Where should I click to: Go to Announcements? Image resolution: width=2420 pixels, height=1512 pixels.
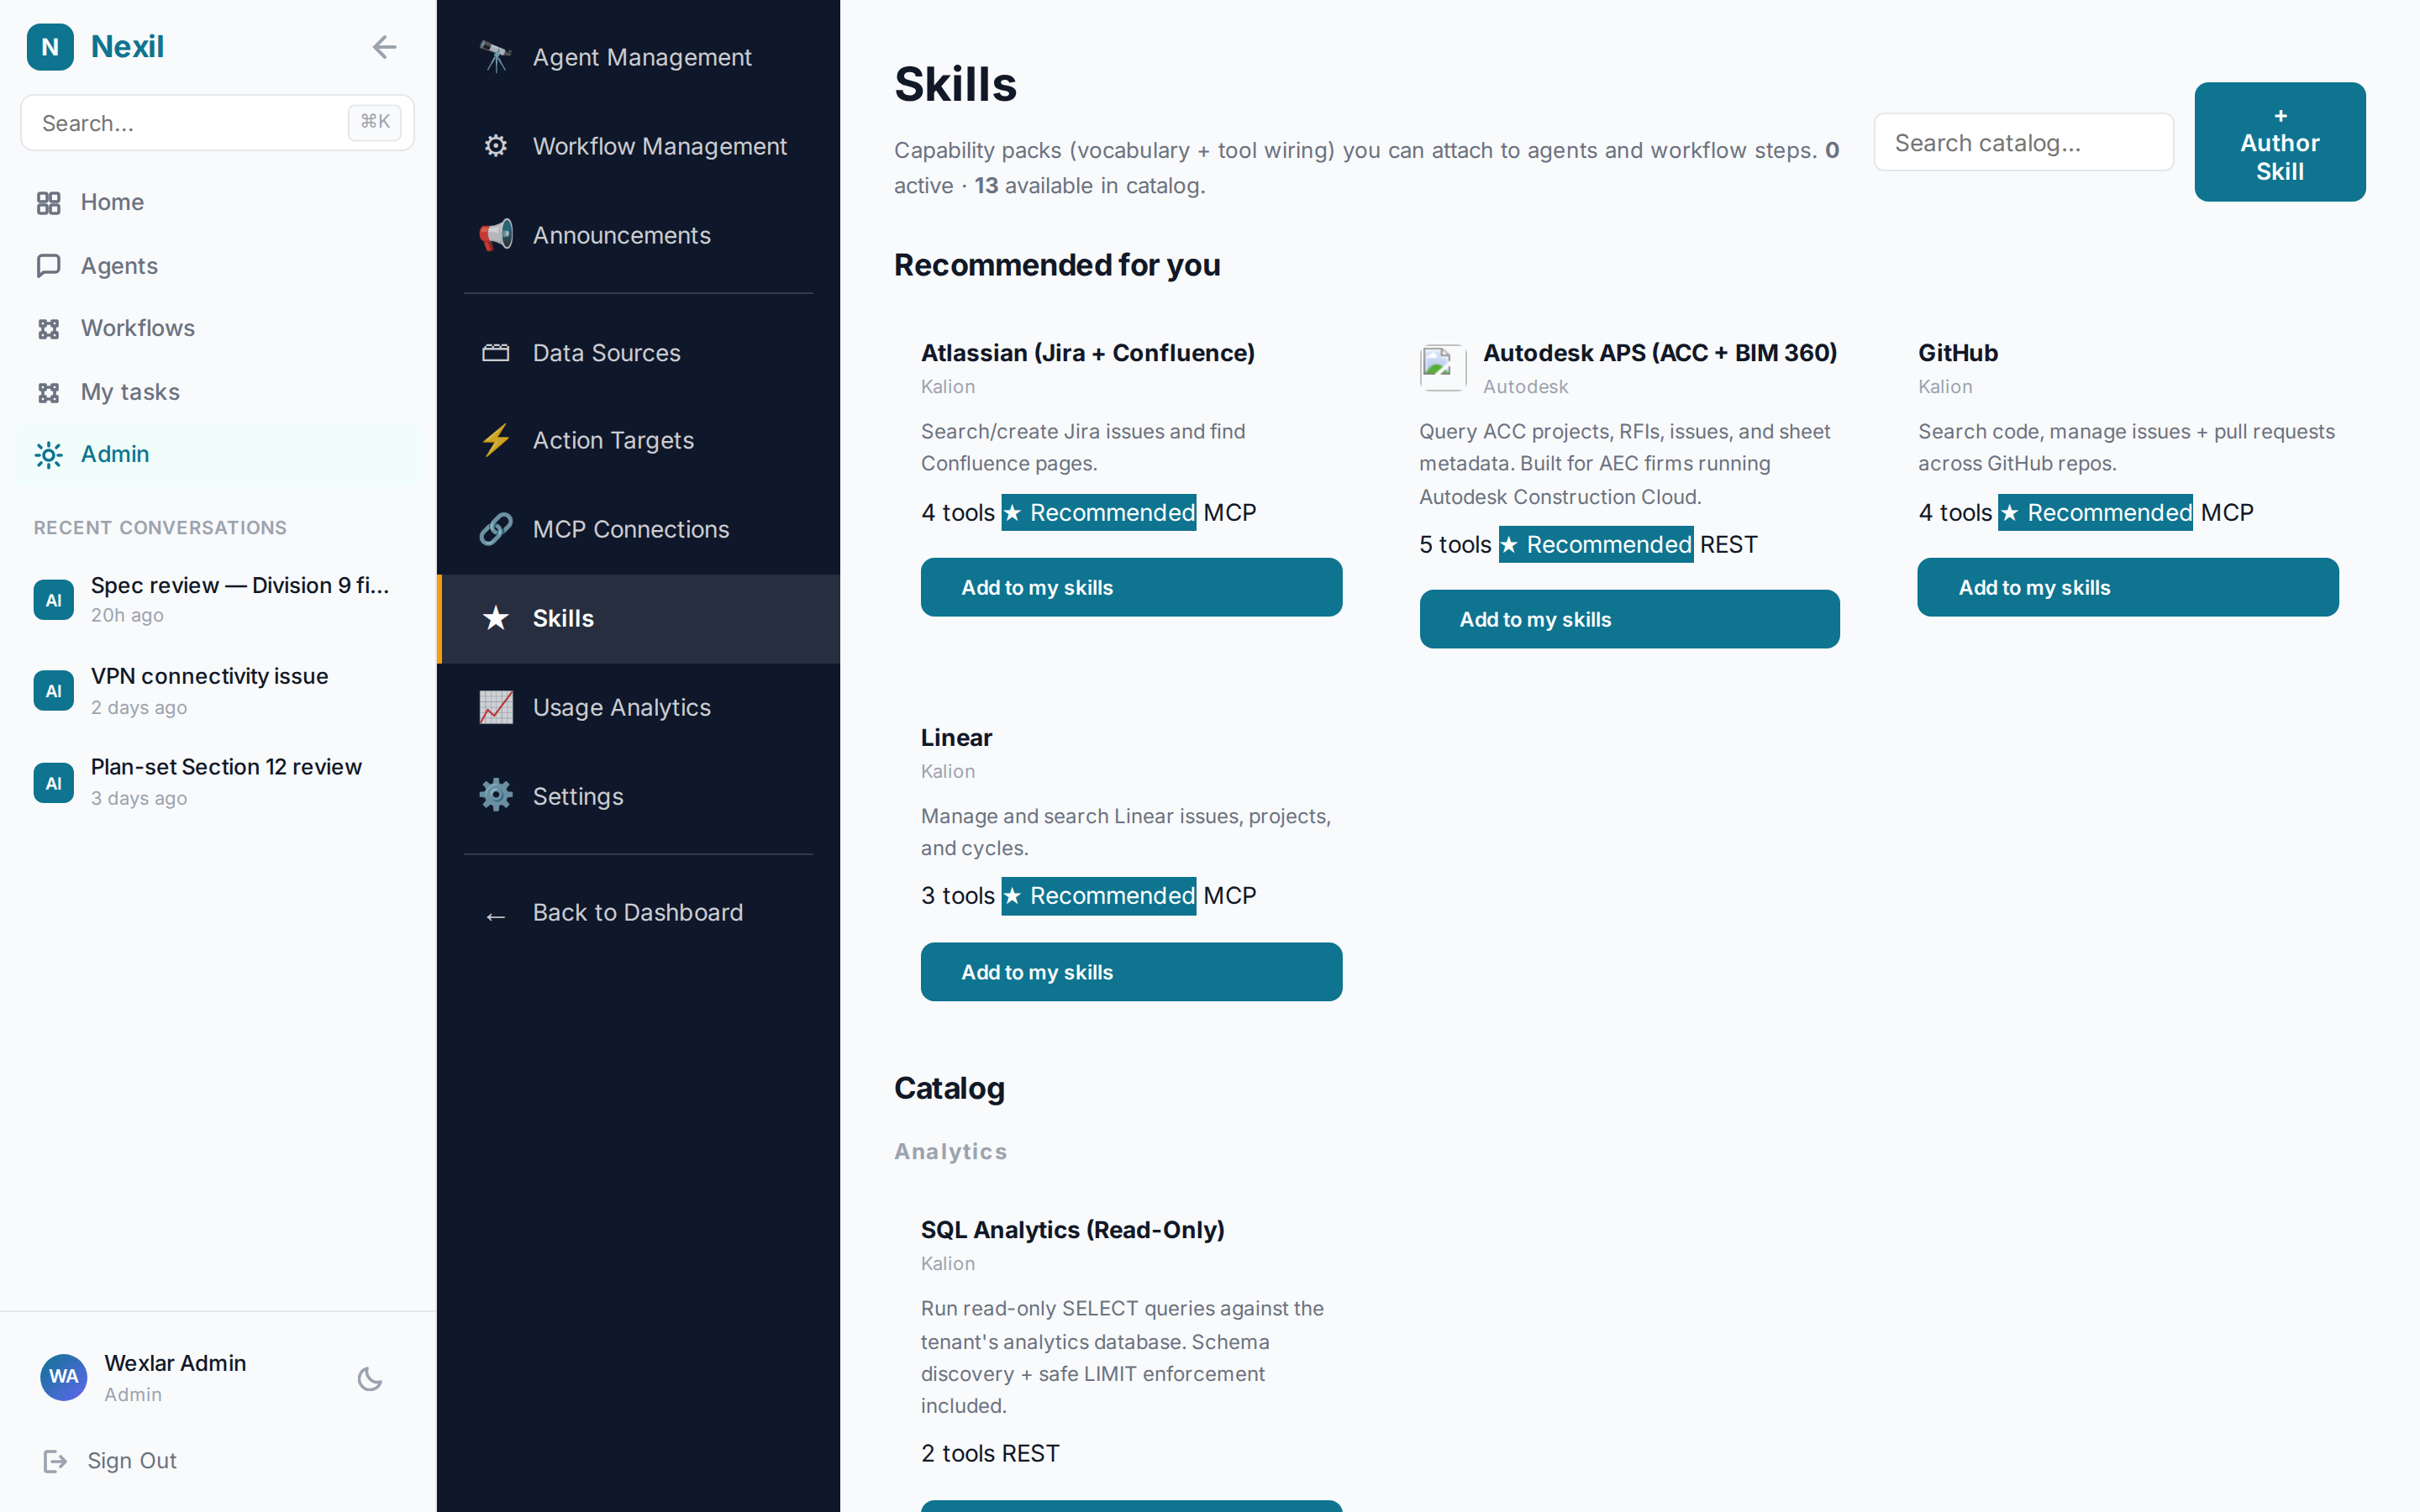pyautogui.click(x=638, y=235)
